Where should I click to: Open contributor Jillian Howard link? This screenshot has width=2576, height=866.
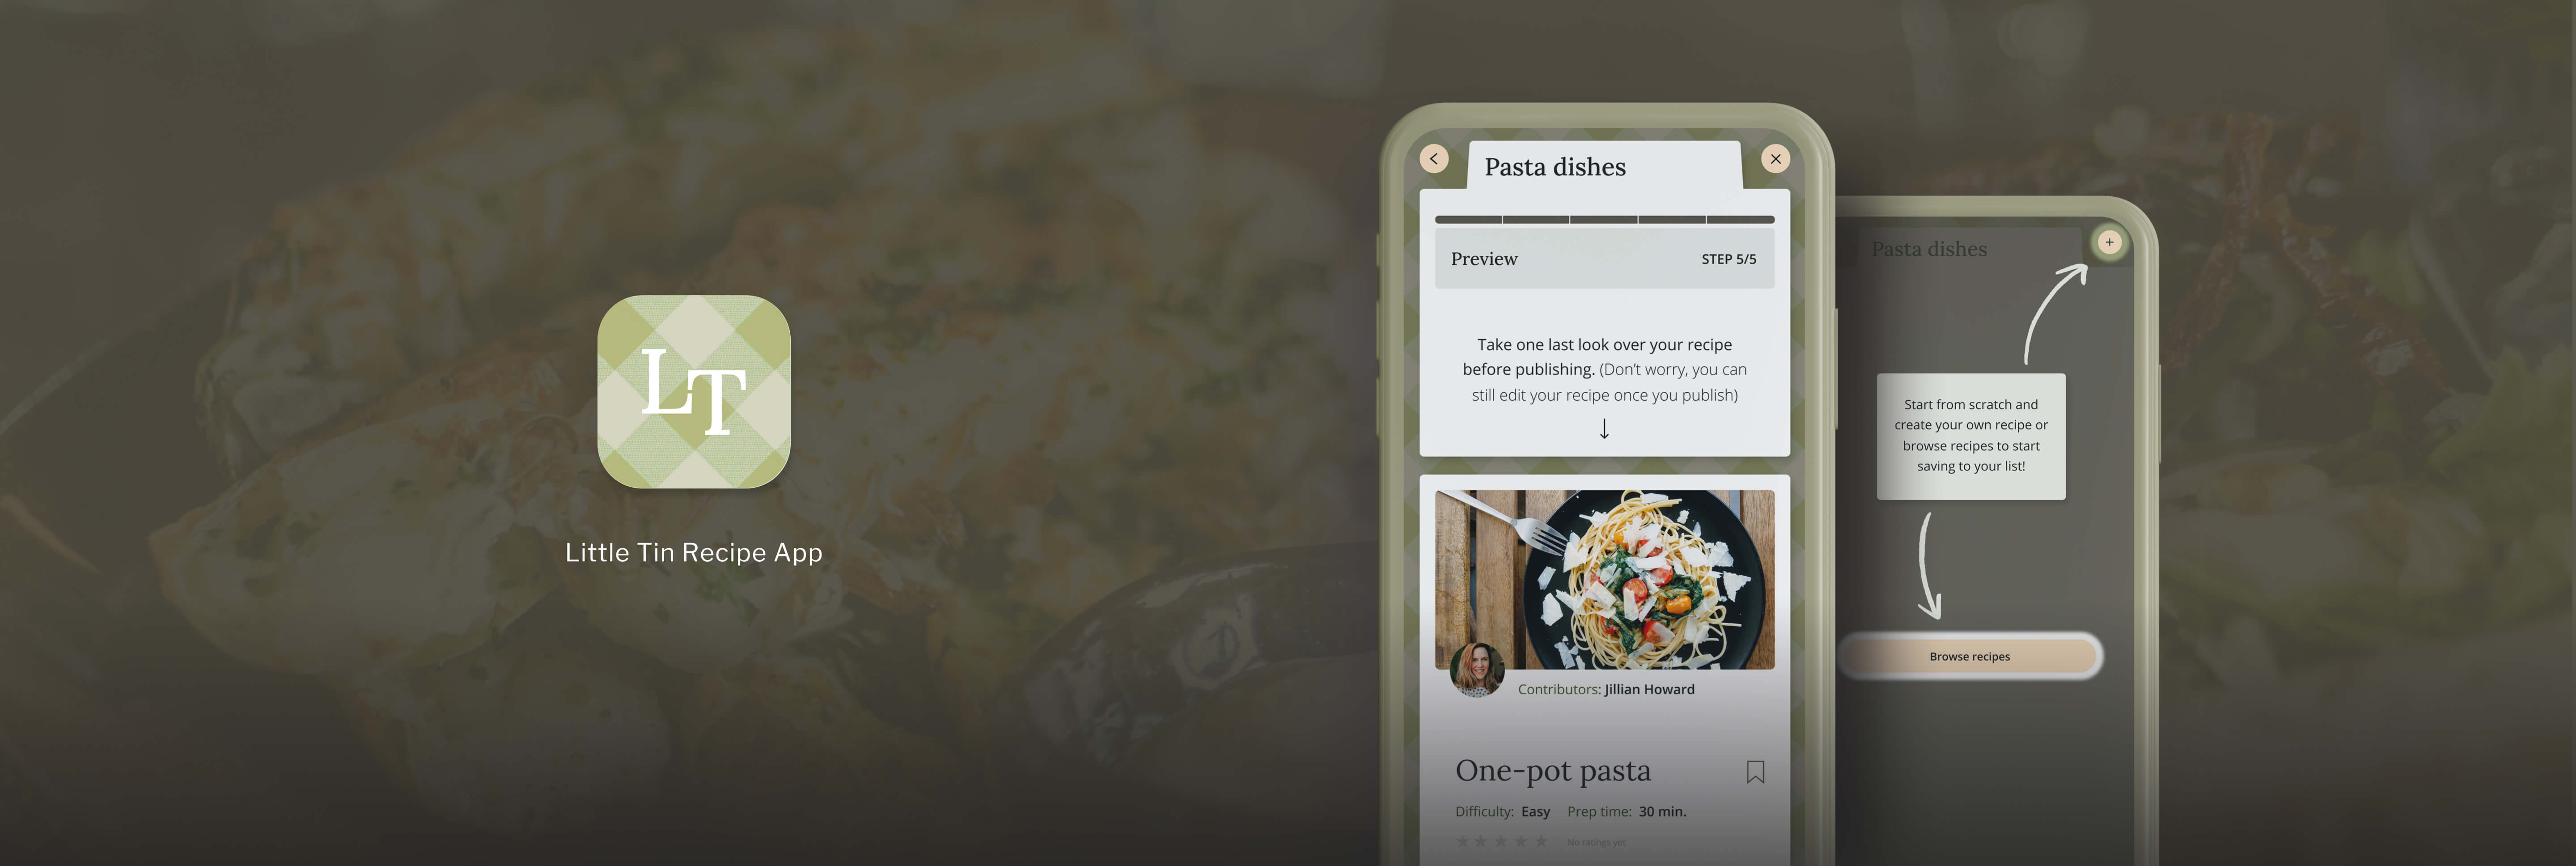1649,689
